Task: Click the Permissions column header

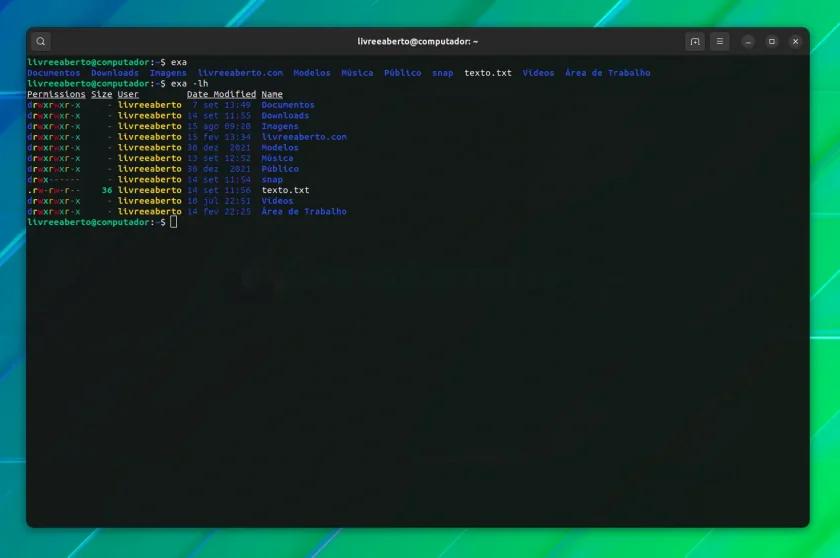Action: tap(56, 94)
